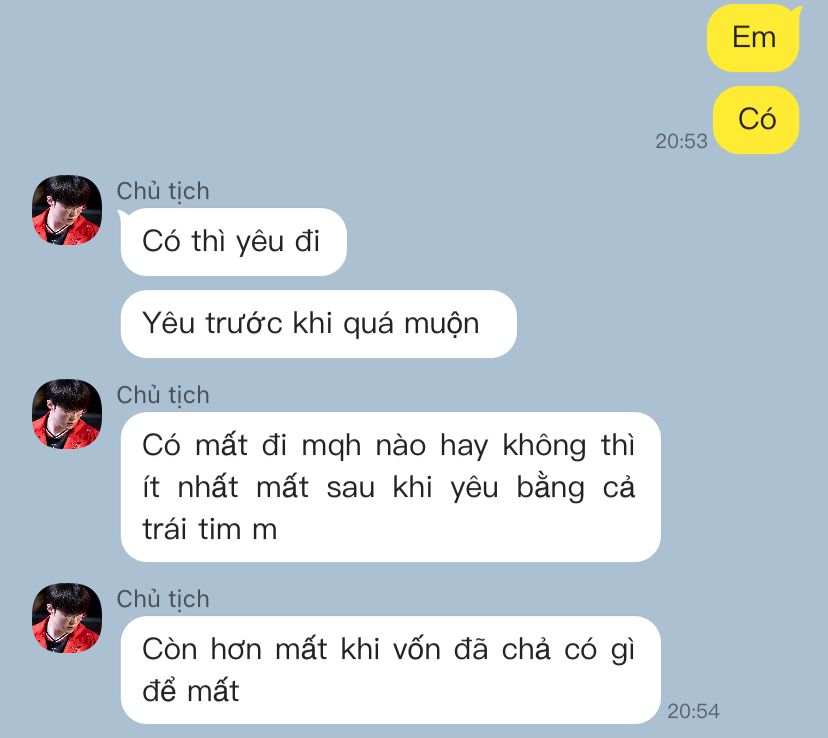Click the Chủ tịch name above 'Có thì yêu đi'
This screenshot has height=738, width=828.
(x=163, y=191)
